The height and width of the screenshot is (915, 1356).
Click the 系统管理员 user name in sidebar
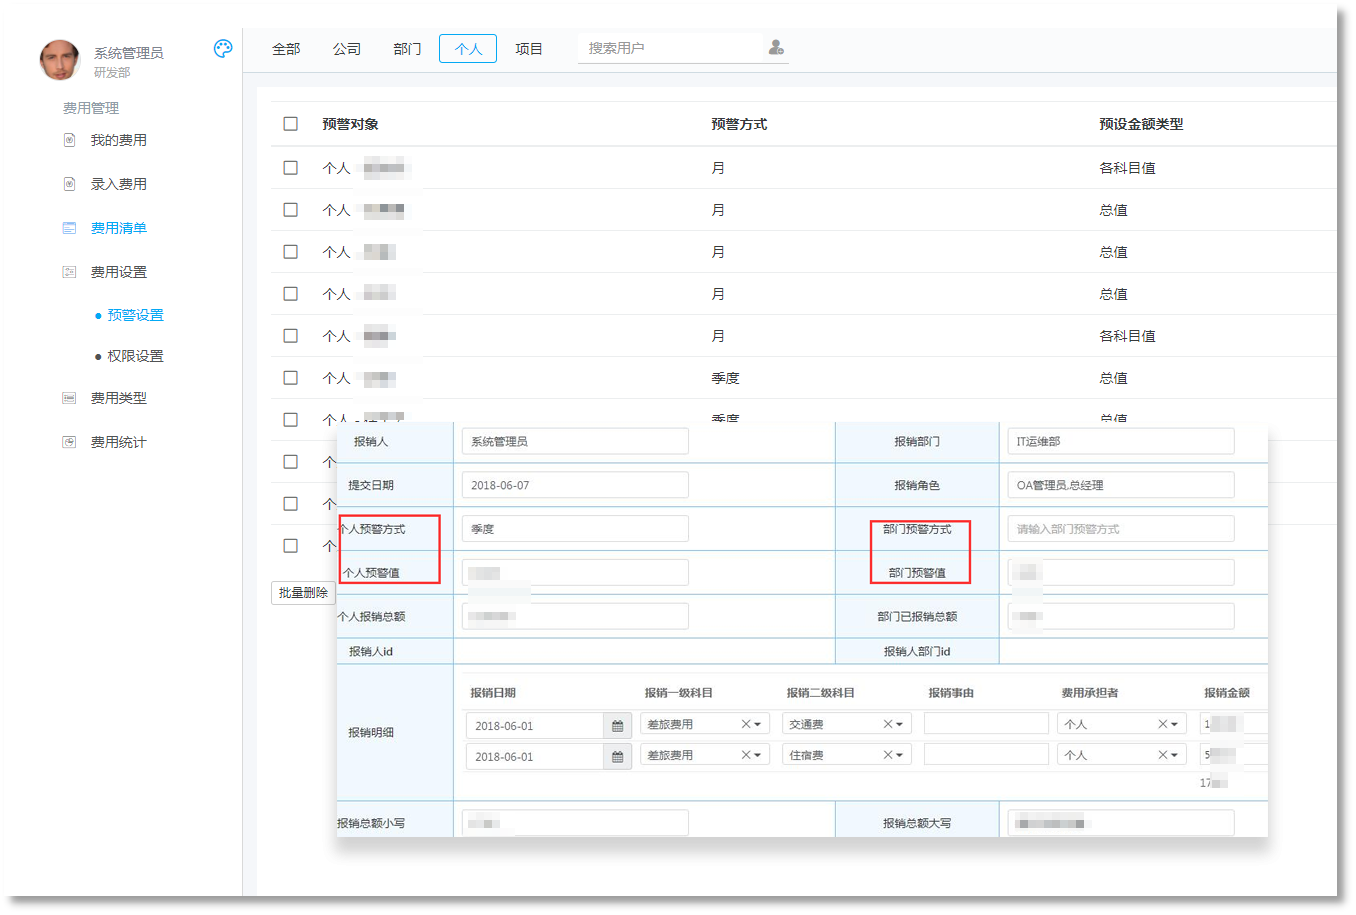pos(129,53)
